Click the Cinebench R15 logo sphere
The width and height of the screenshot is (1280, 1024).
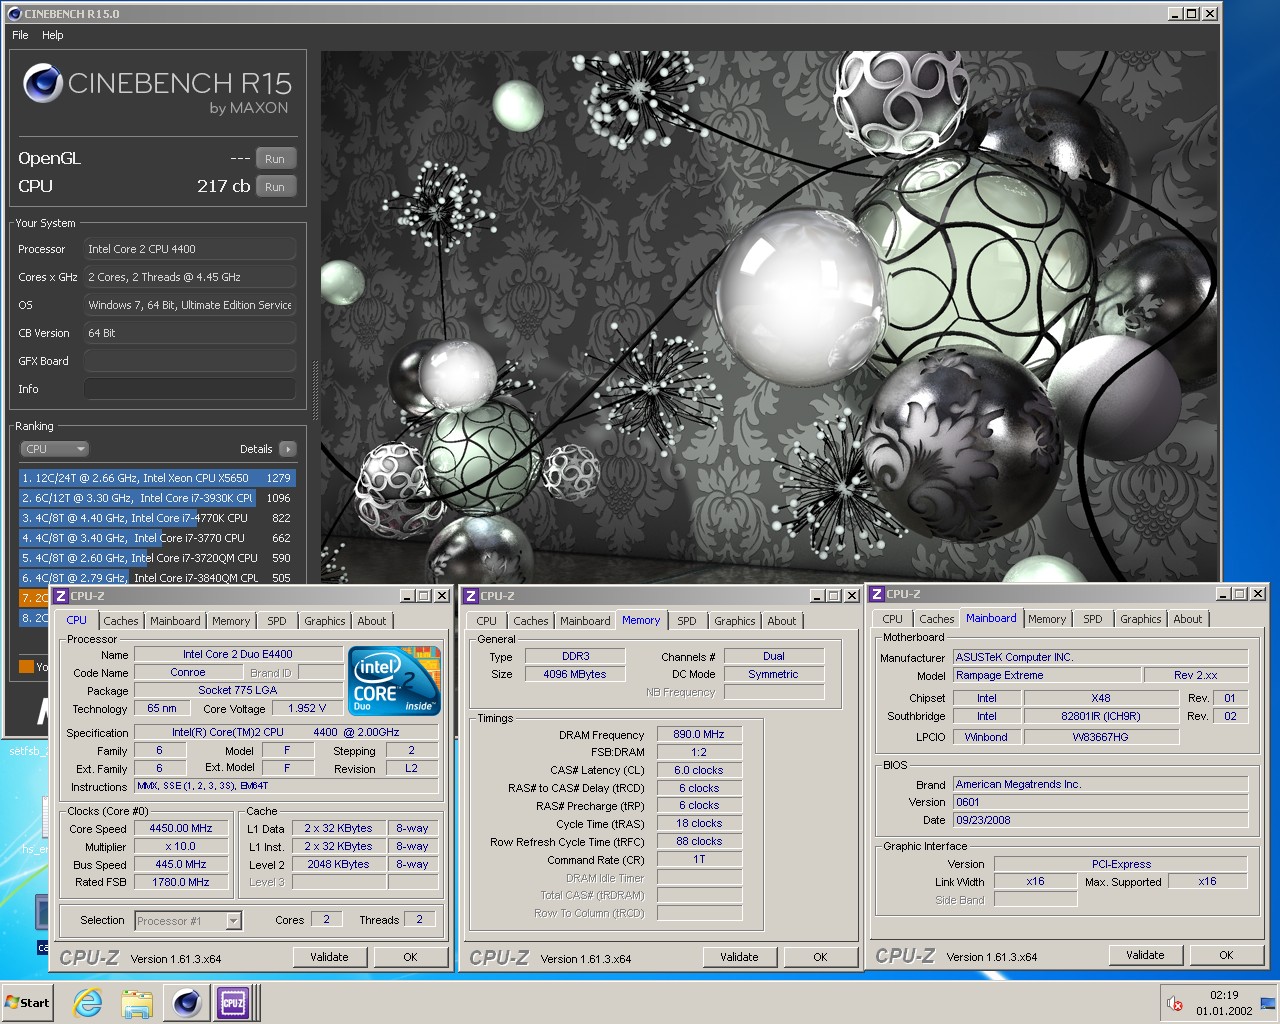click(x=43, y=83)
